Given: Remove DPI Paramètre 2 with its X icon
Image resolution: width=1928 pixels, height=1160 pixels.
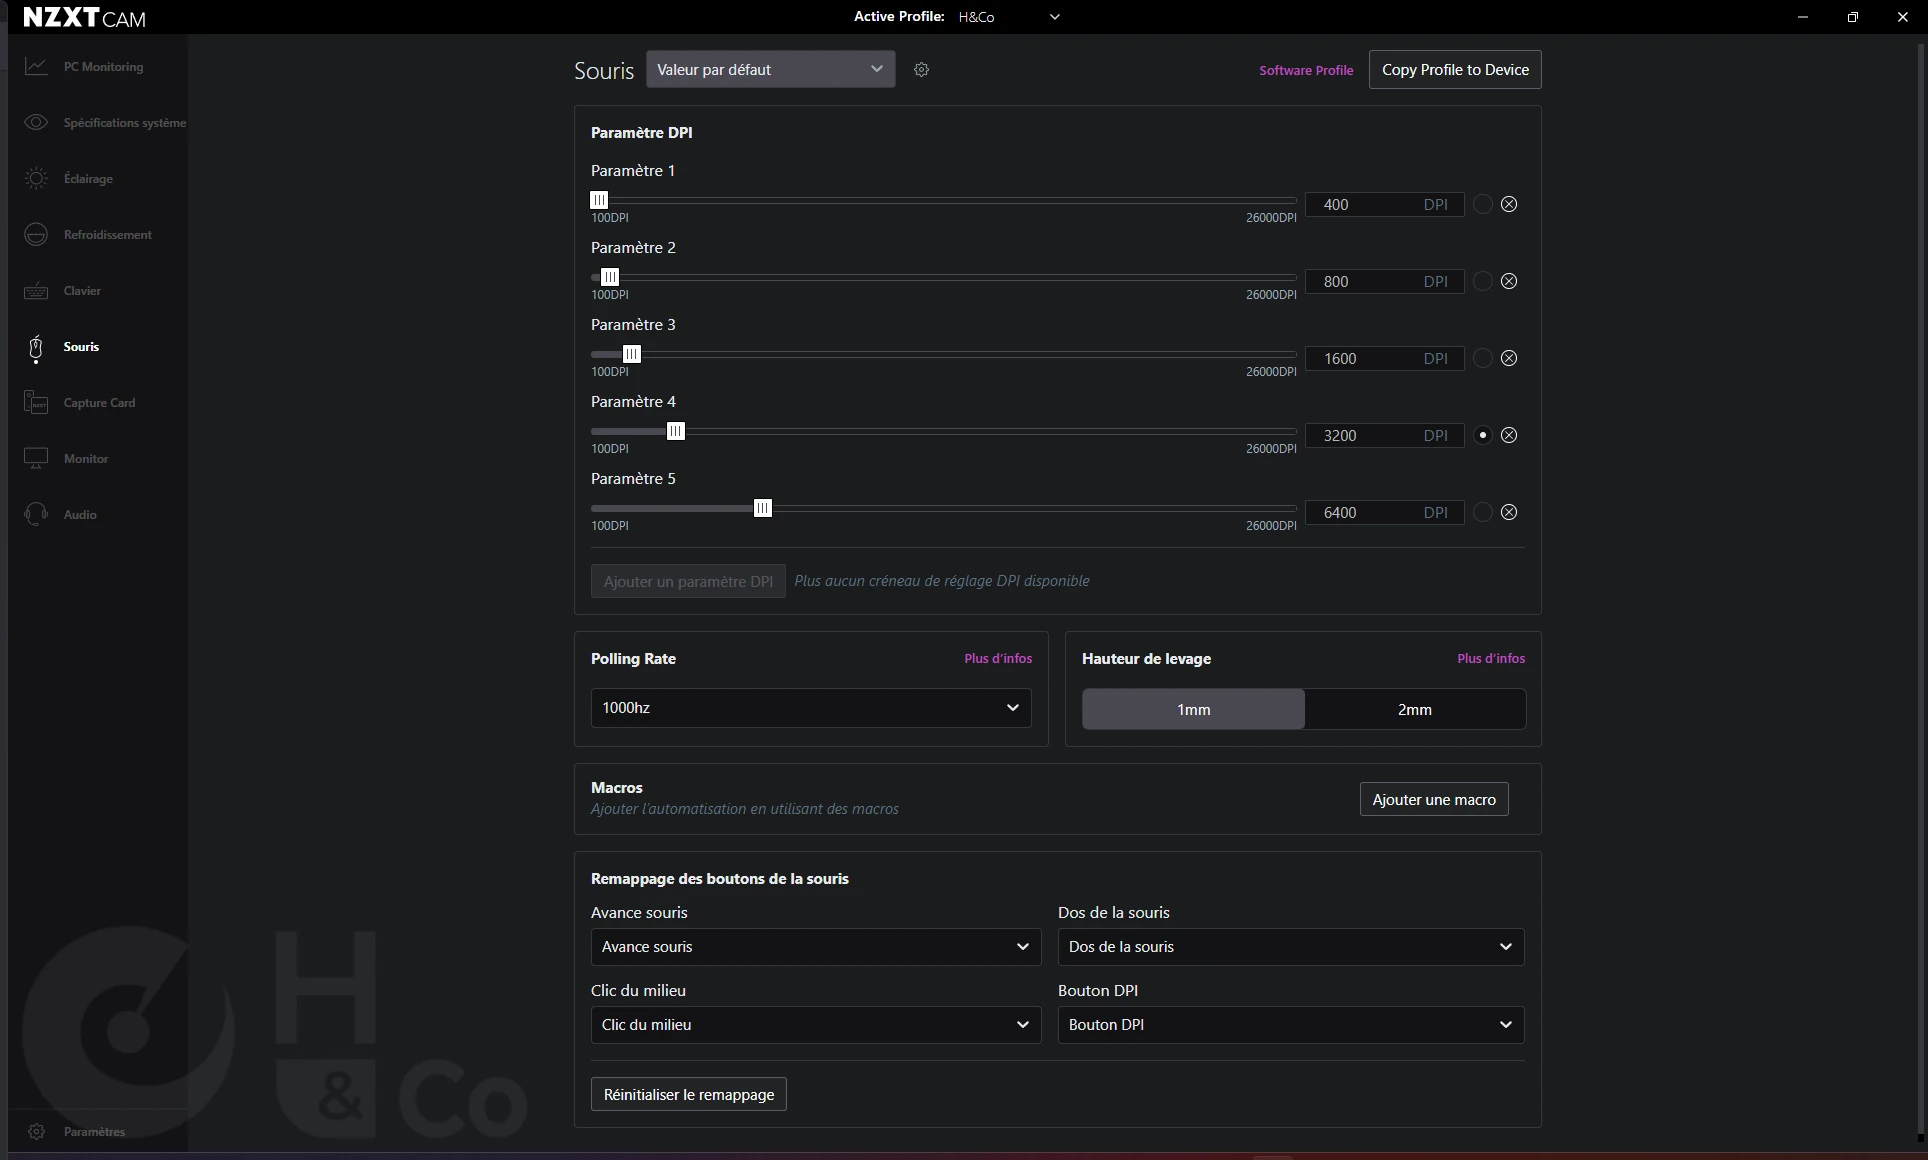Looking at the screenshot, I should tap(1509, 281).
